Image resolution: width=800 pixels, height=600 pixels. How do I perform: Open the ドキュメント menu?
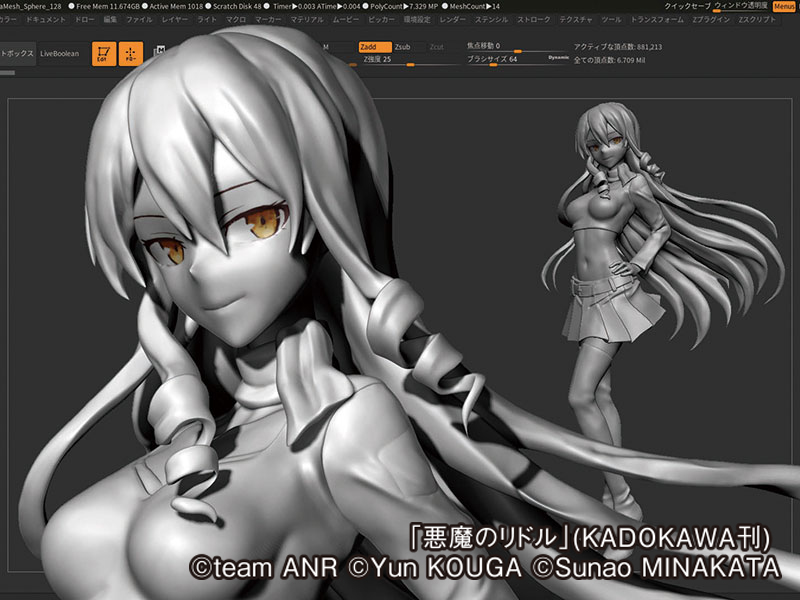pos(46,20)
